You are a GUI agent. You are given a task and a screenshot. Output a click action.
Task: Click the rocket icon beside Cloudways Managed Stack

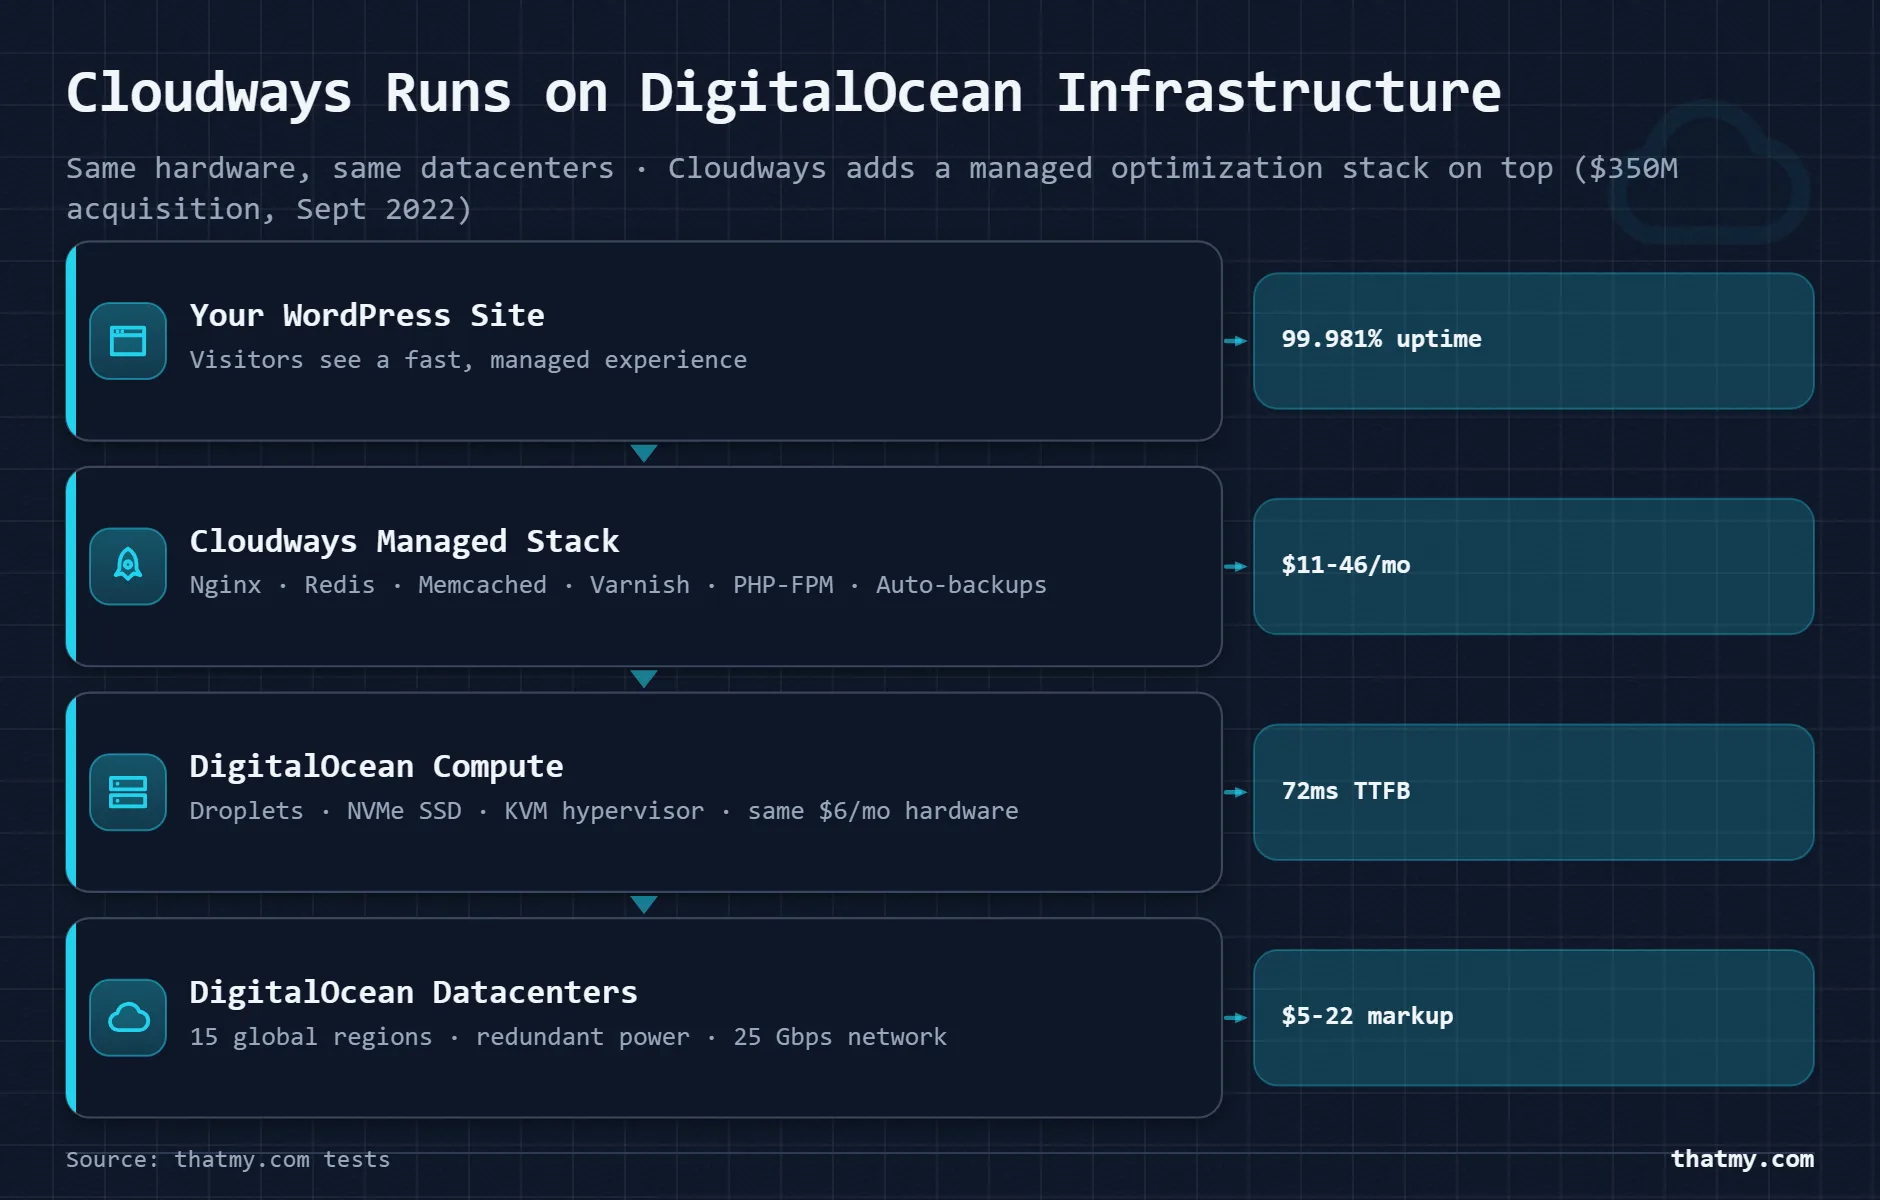128,566
